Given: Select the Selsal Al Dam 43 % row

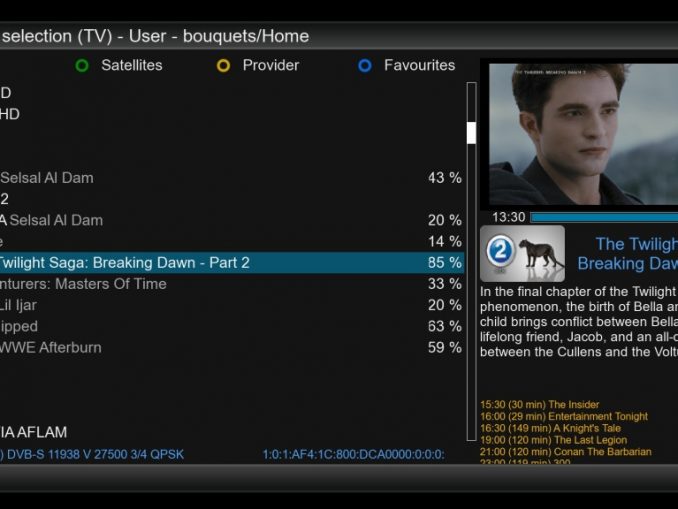Looking at the screenshot, I should point(232,178).
